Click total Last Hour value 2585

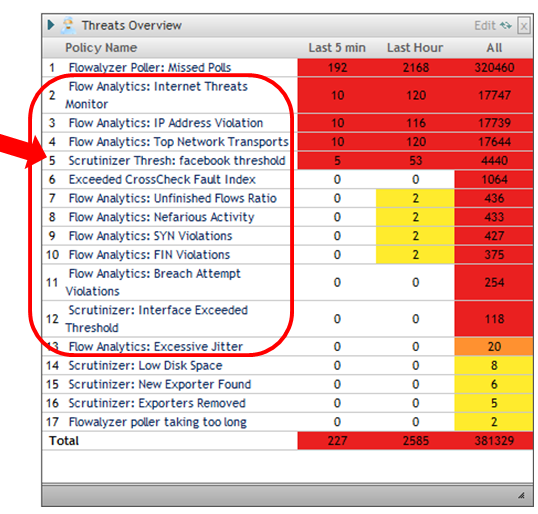pyautogui.click(x=416, y=441)
